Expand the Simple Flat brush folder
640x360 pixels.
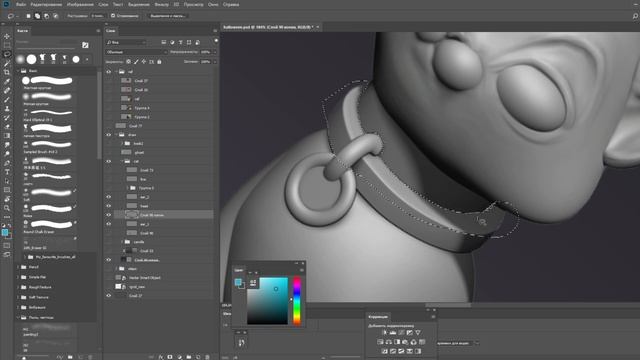[18, 277]
